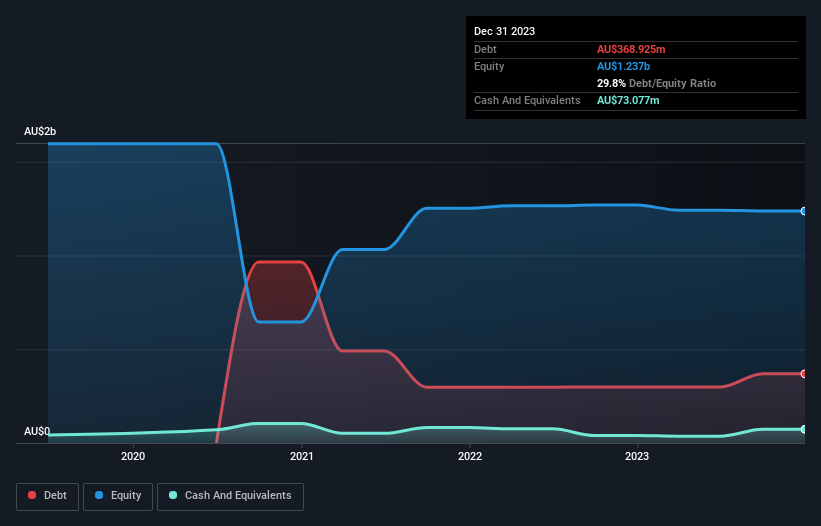Click the Dec 31 2023 tooltip date
This screenshot has height=526, width=821.
click(504, 31)
